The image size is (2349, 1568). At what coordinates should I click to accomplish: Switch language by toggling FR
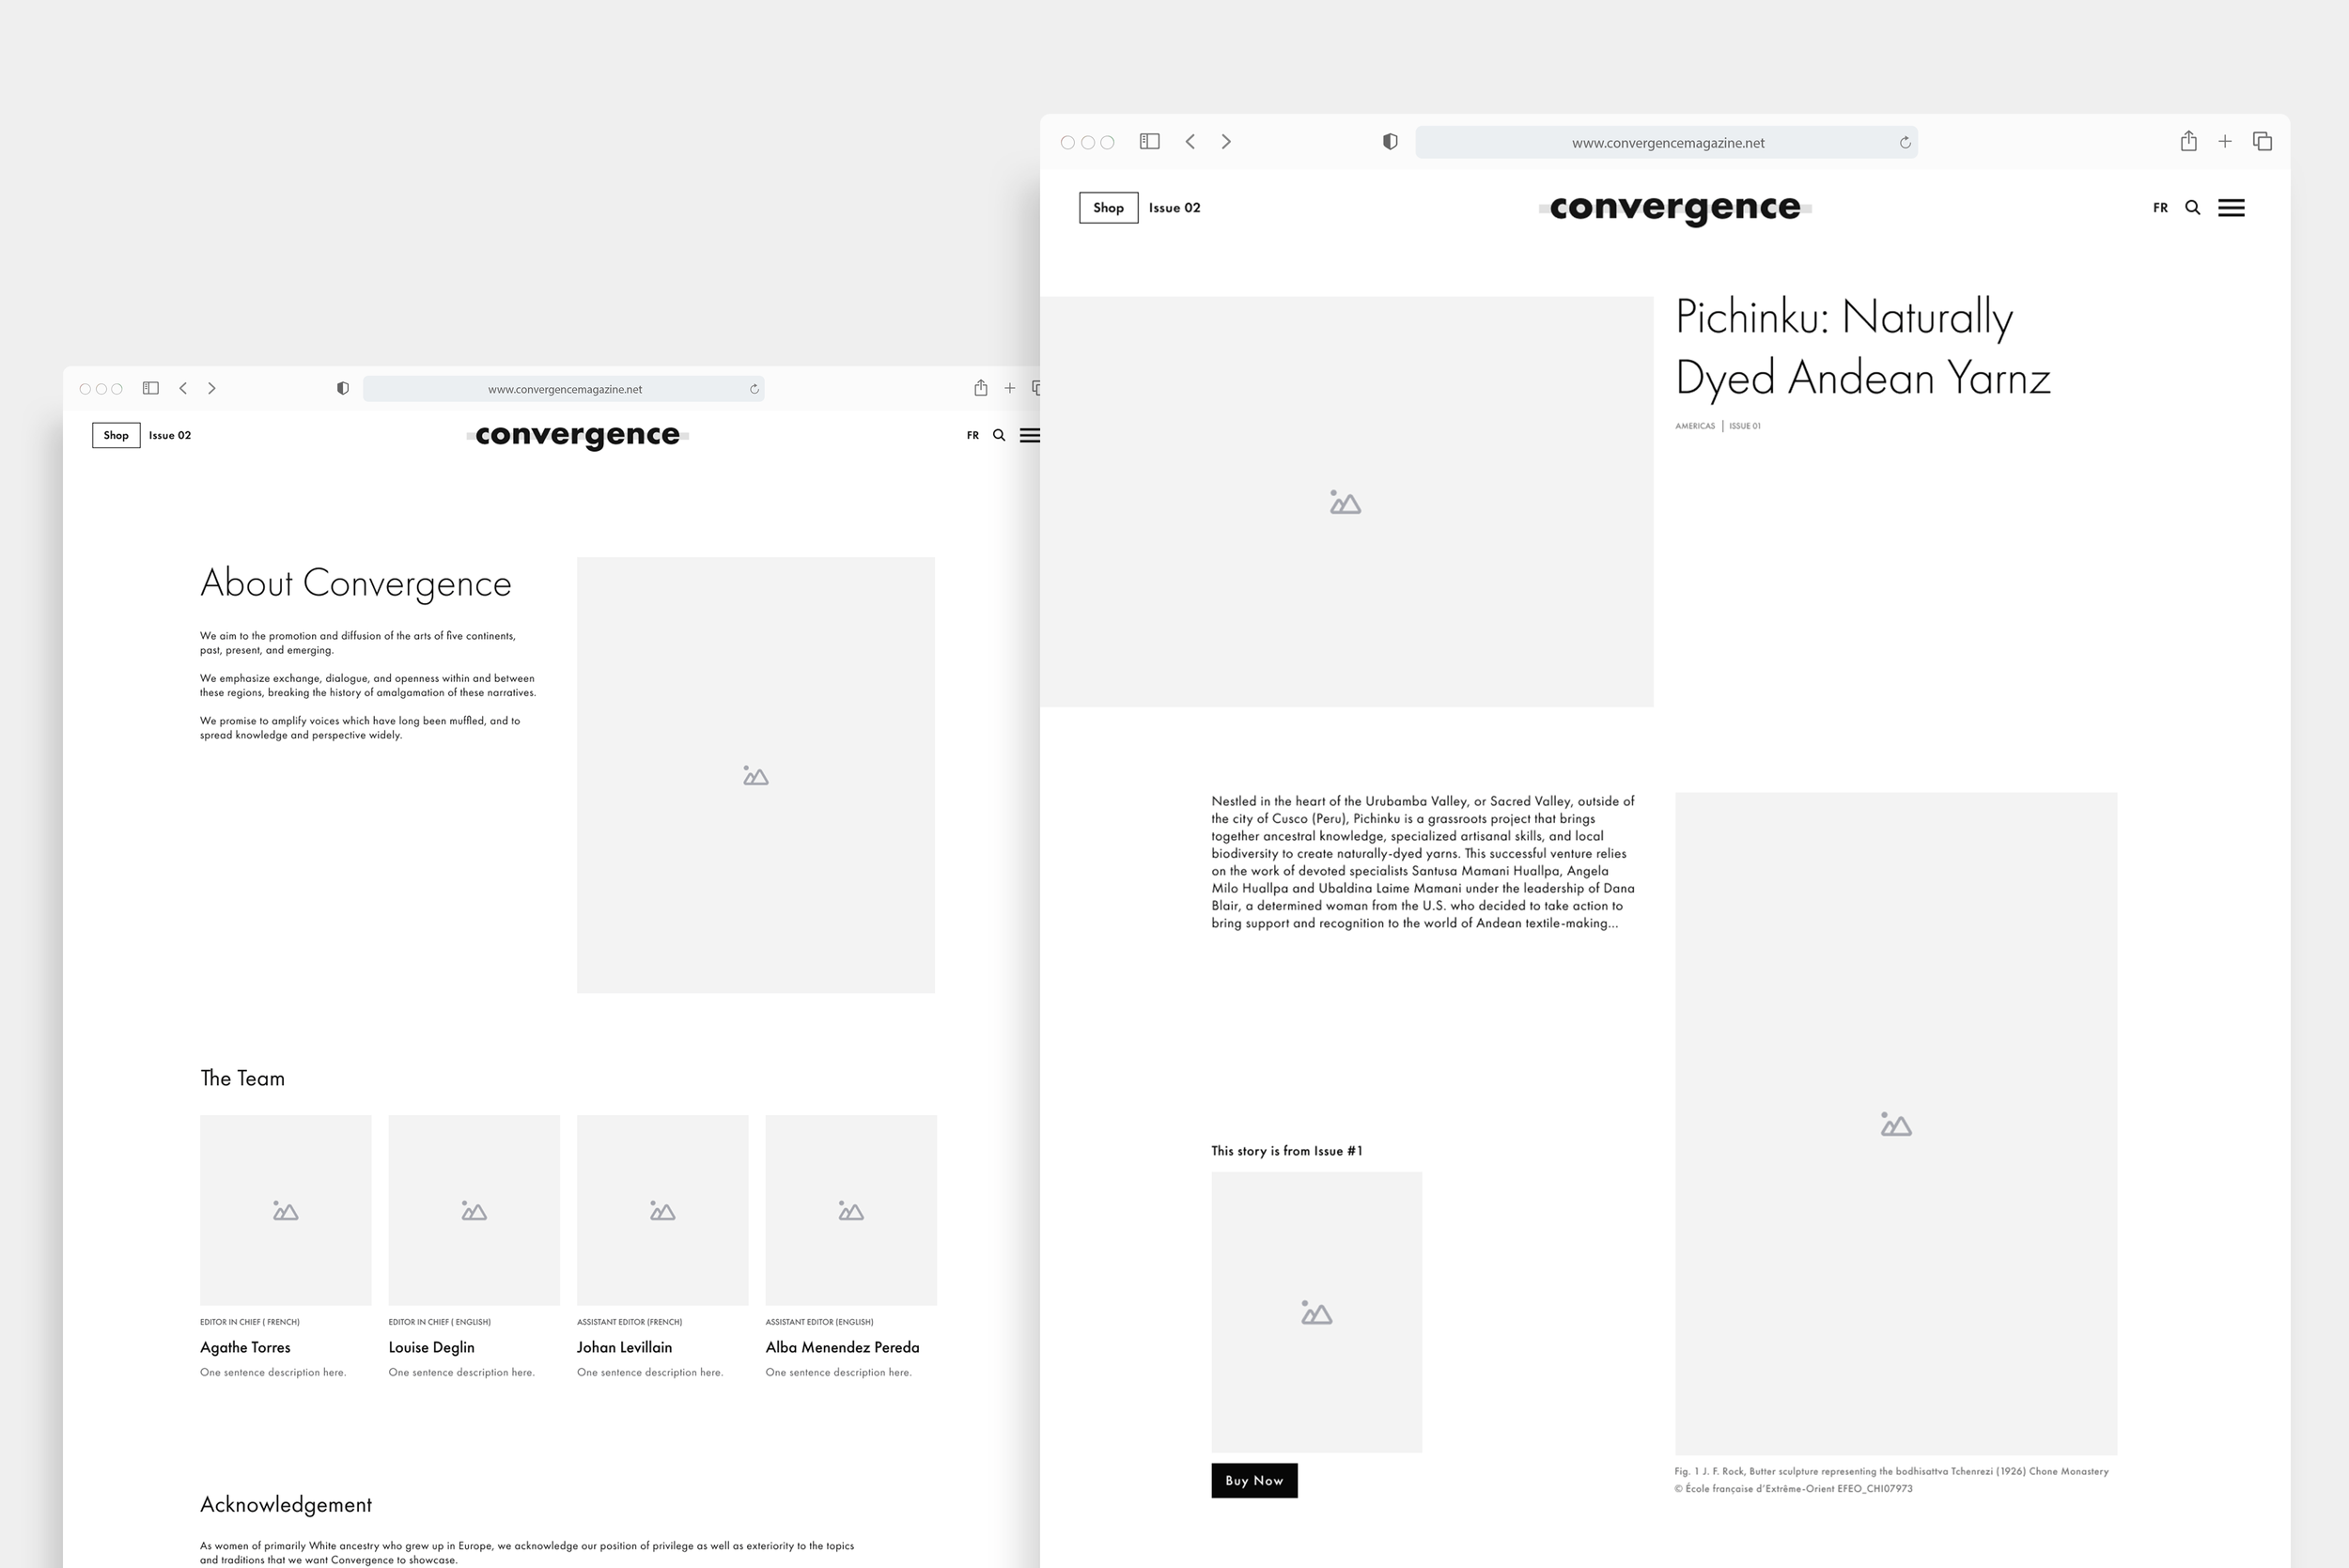[x=2160, y=207]
